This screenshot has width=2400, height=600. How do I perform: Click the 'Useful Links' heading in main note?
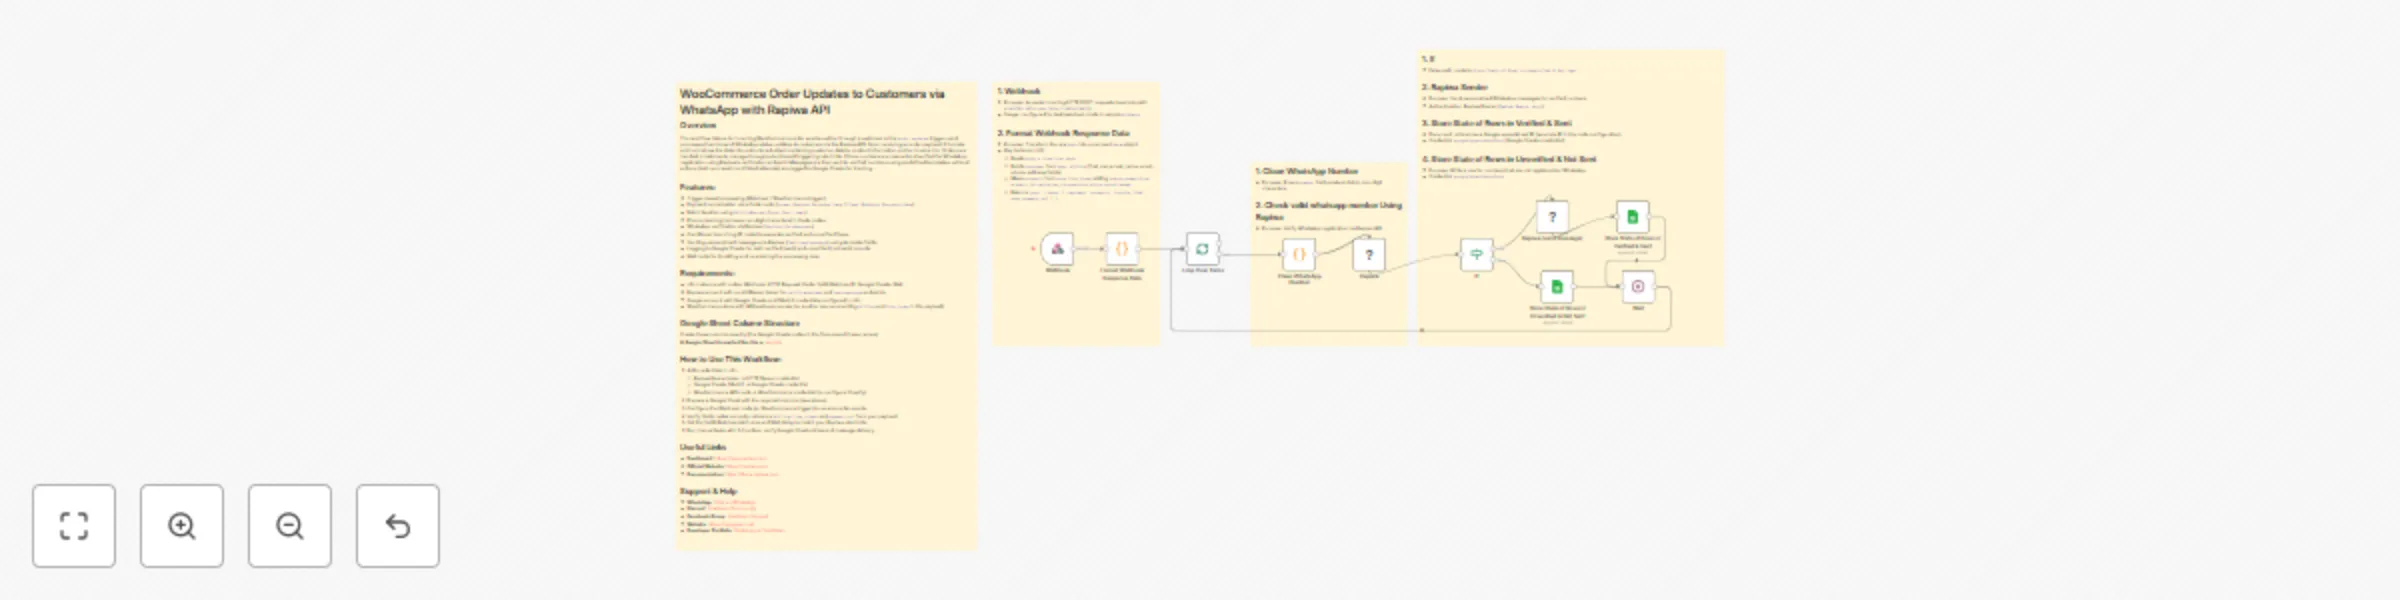pyautogui.click(x=704, y=448)
